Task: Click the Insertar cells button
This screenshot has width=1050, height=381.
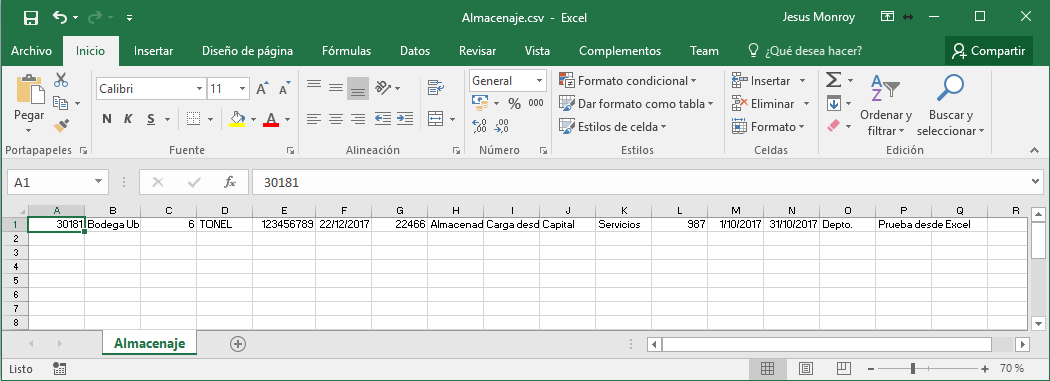Action: (769, 81)
